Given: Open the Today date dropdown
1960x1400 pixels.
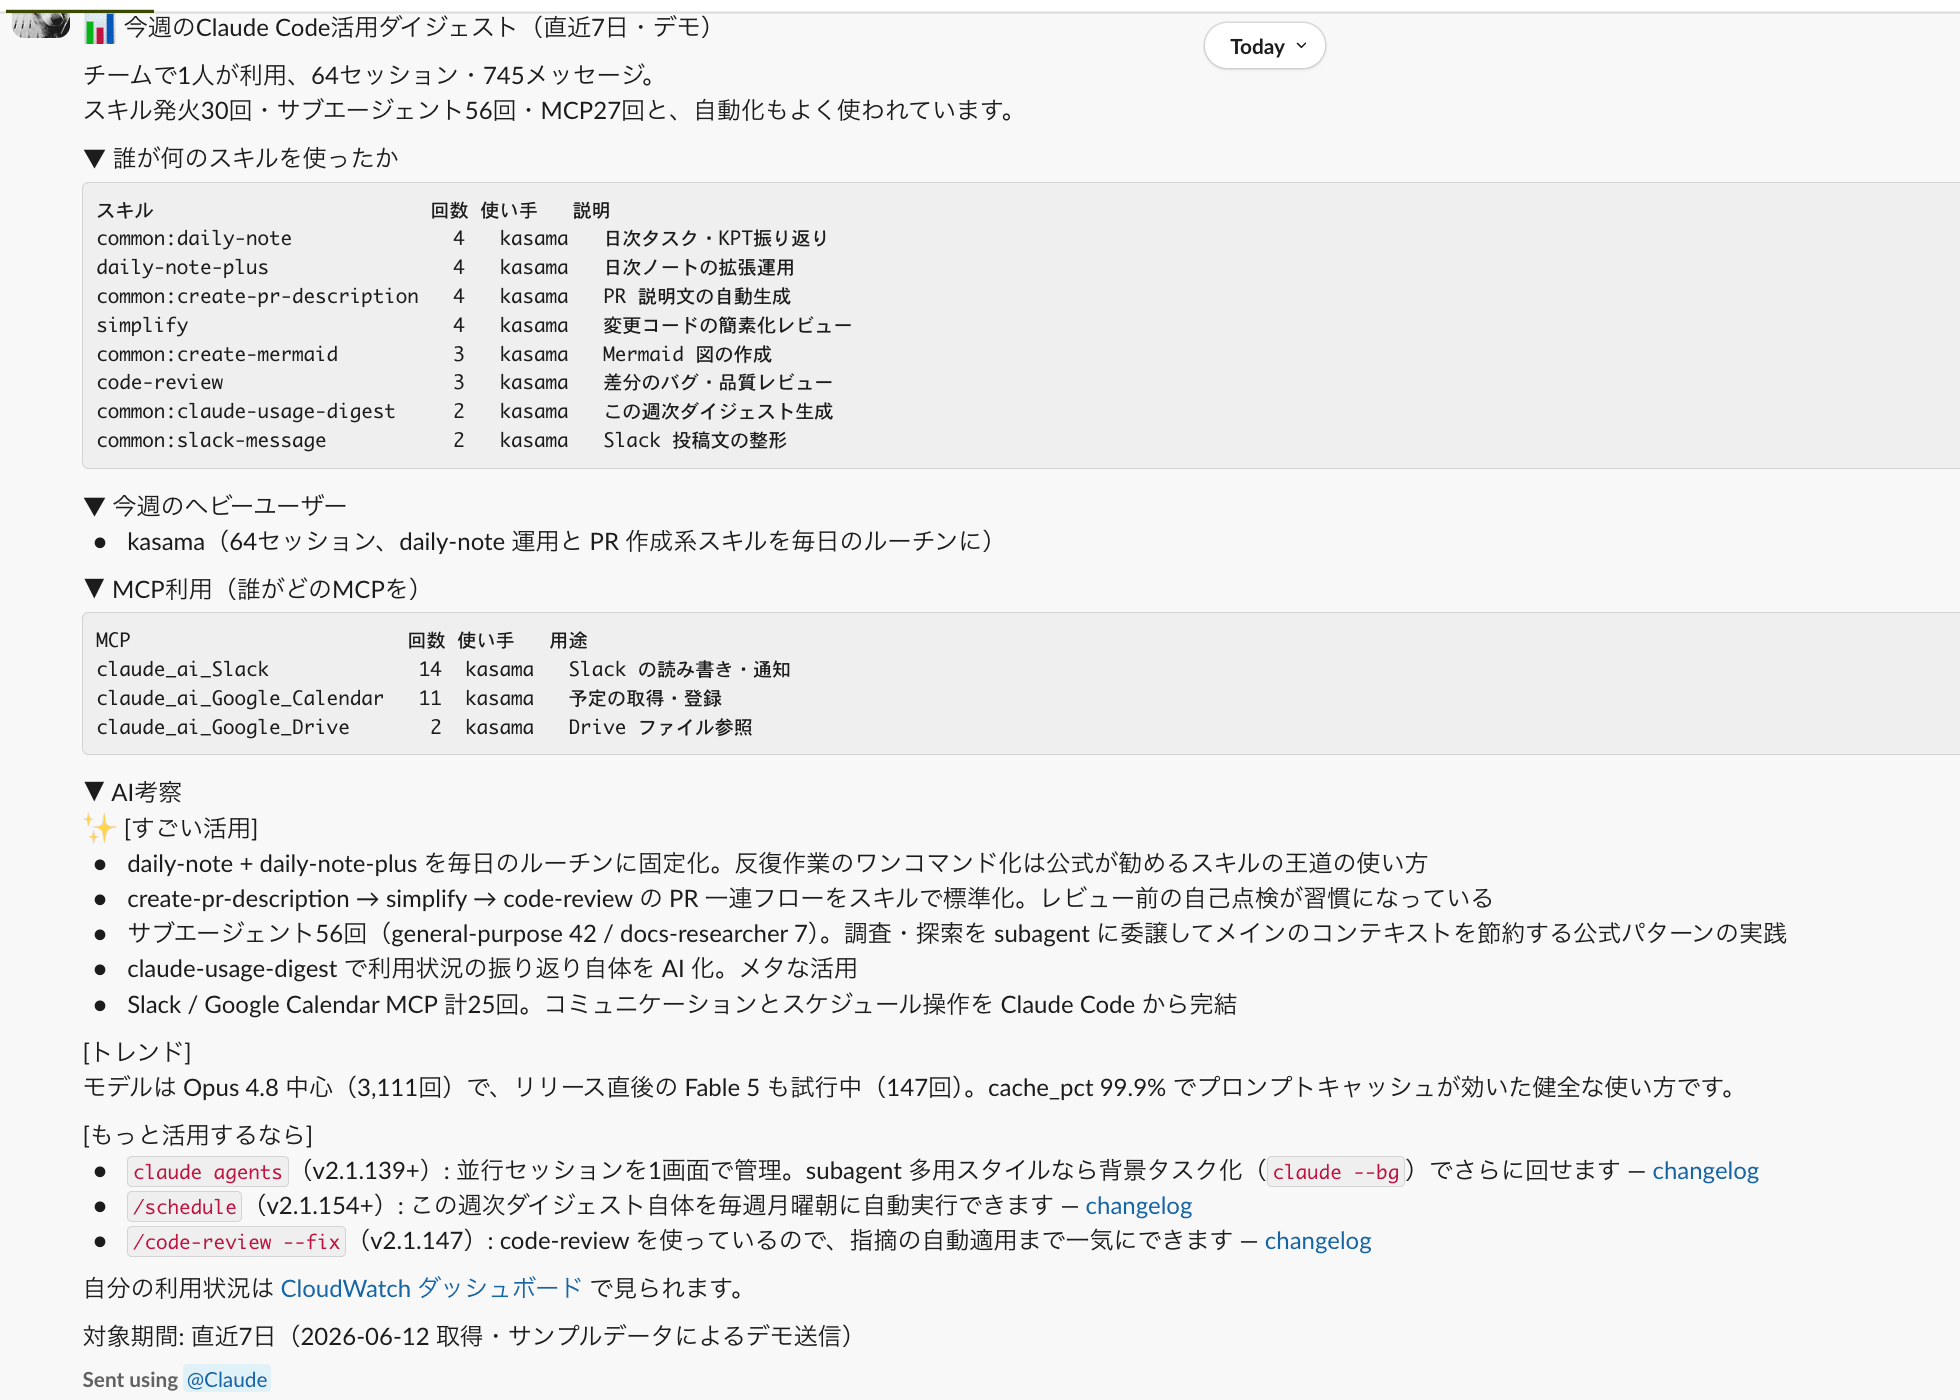Looking at the screenshot, I should [x=1265, y=46].
